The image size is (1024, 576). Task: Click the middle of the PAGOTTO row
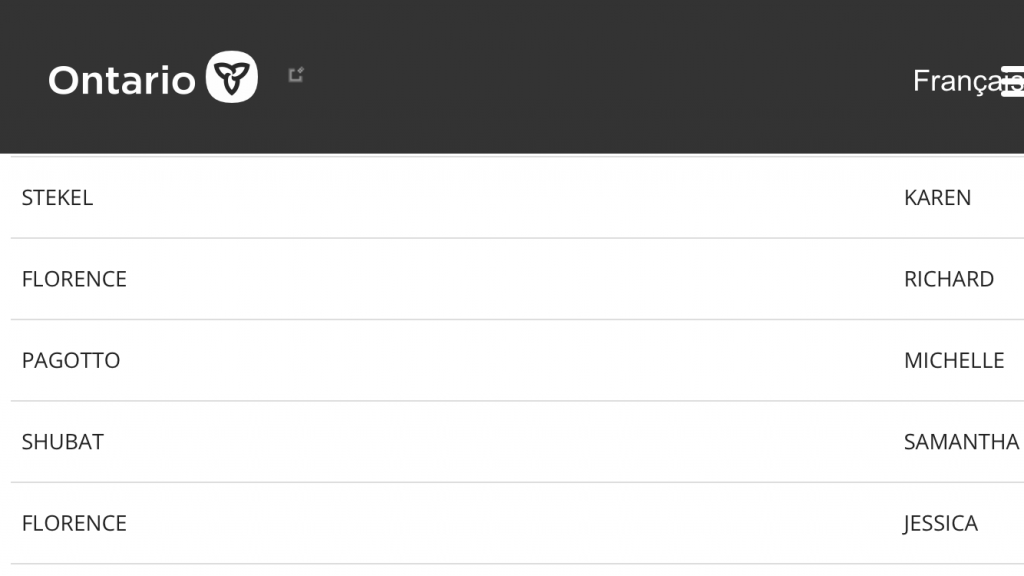coord(512,361)
